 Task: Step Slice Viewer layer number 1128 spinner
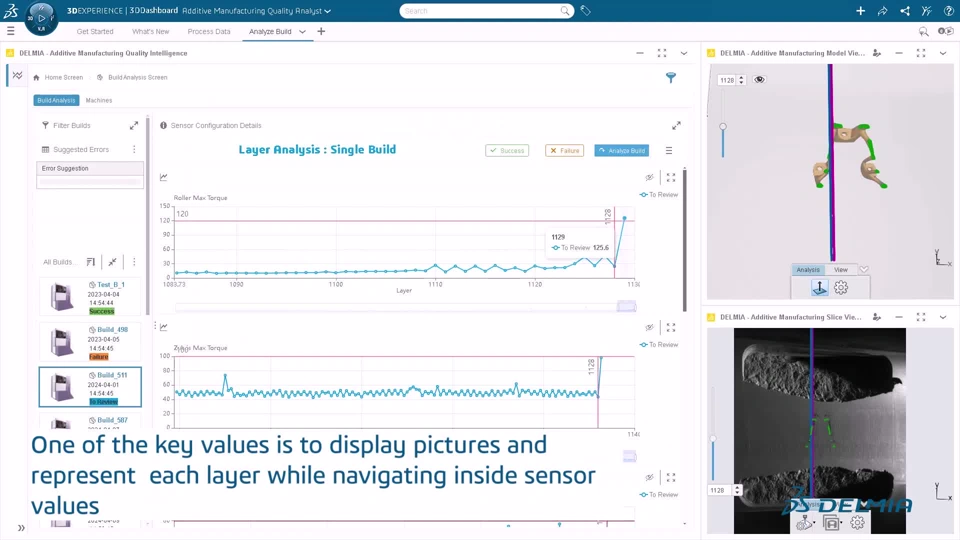pos(737,490)
